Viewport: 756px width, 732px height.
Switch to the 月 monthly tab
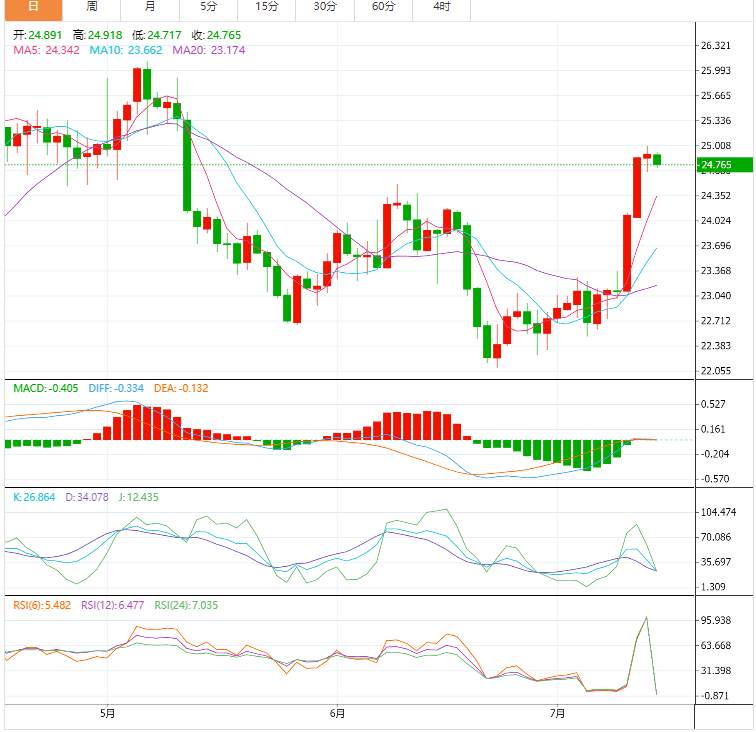coord(150,7)
